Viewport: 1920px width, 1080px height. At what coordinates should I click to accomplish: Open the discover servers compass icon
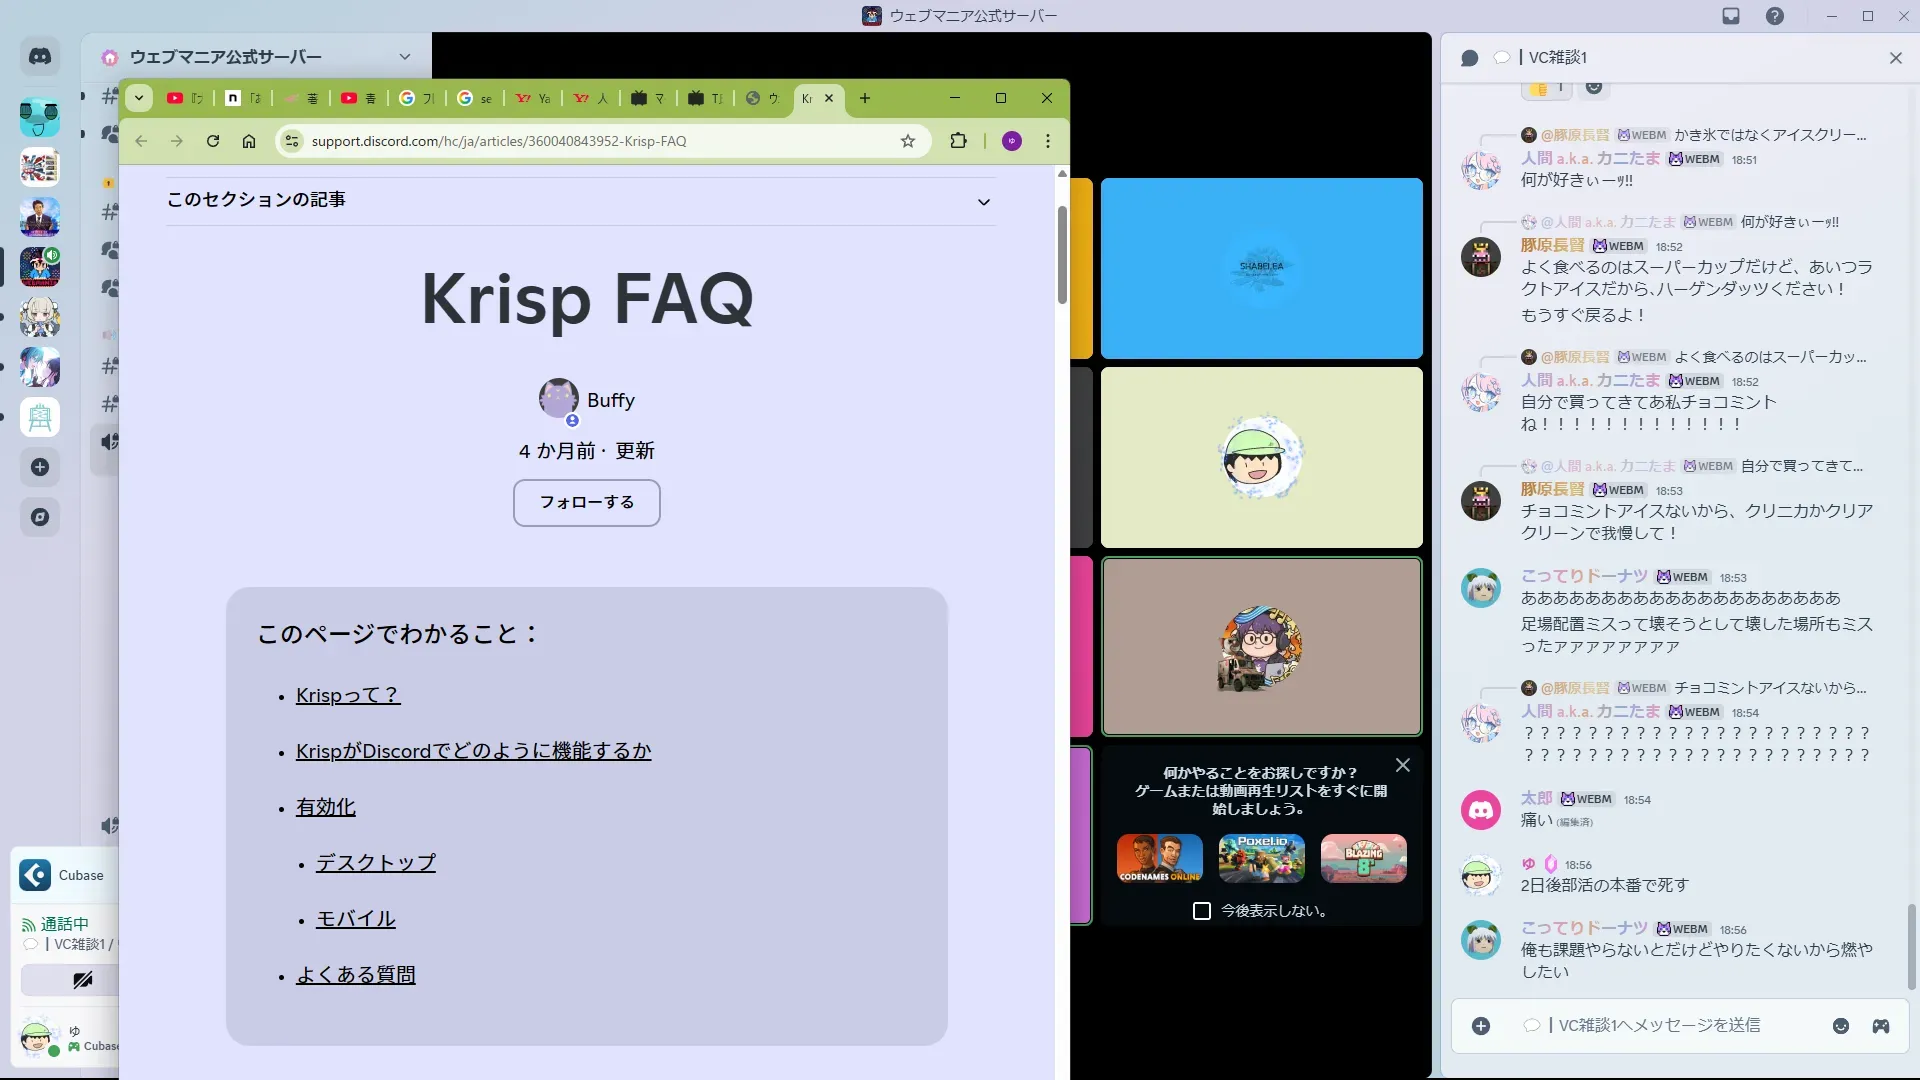coord(40,517)
